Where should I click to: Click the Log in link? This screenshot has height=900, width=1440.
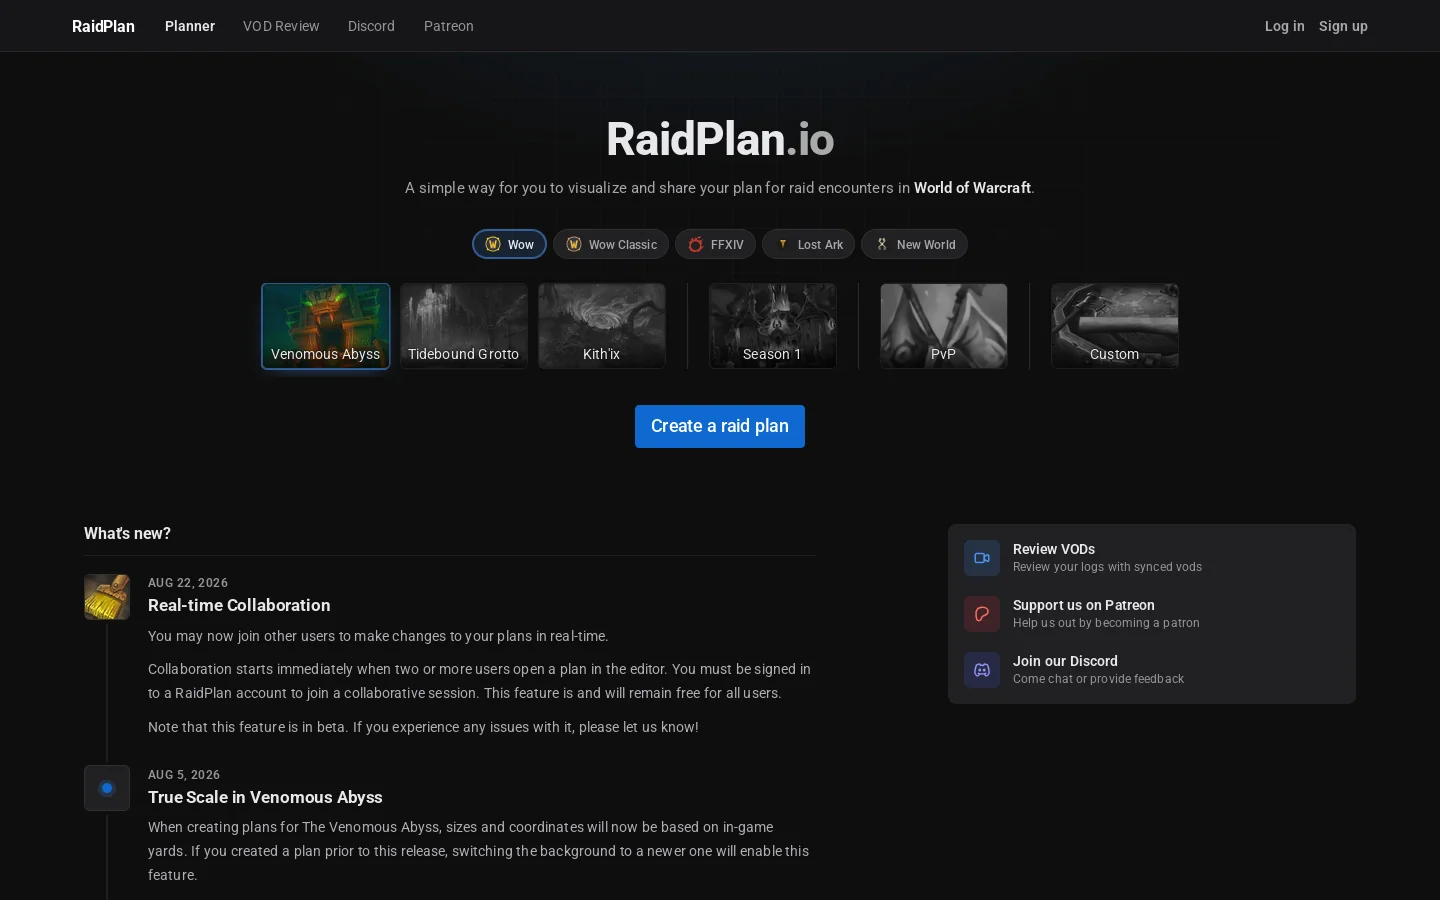(x=1284, y=26)
